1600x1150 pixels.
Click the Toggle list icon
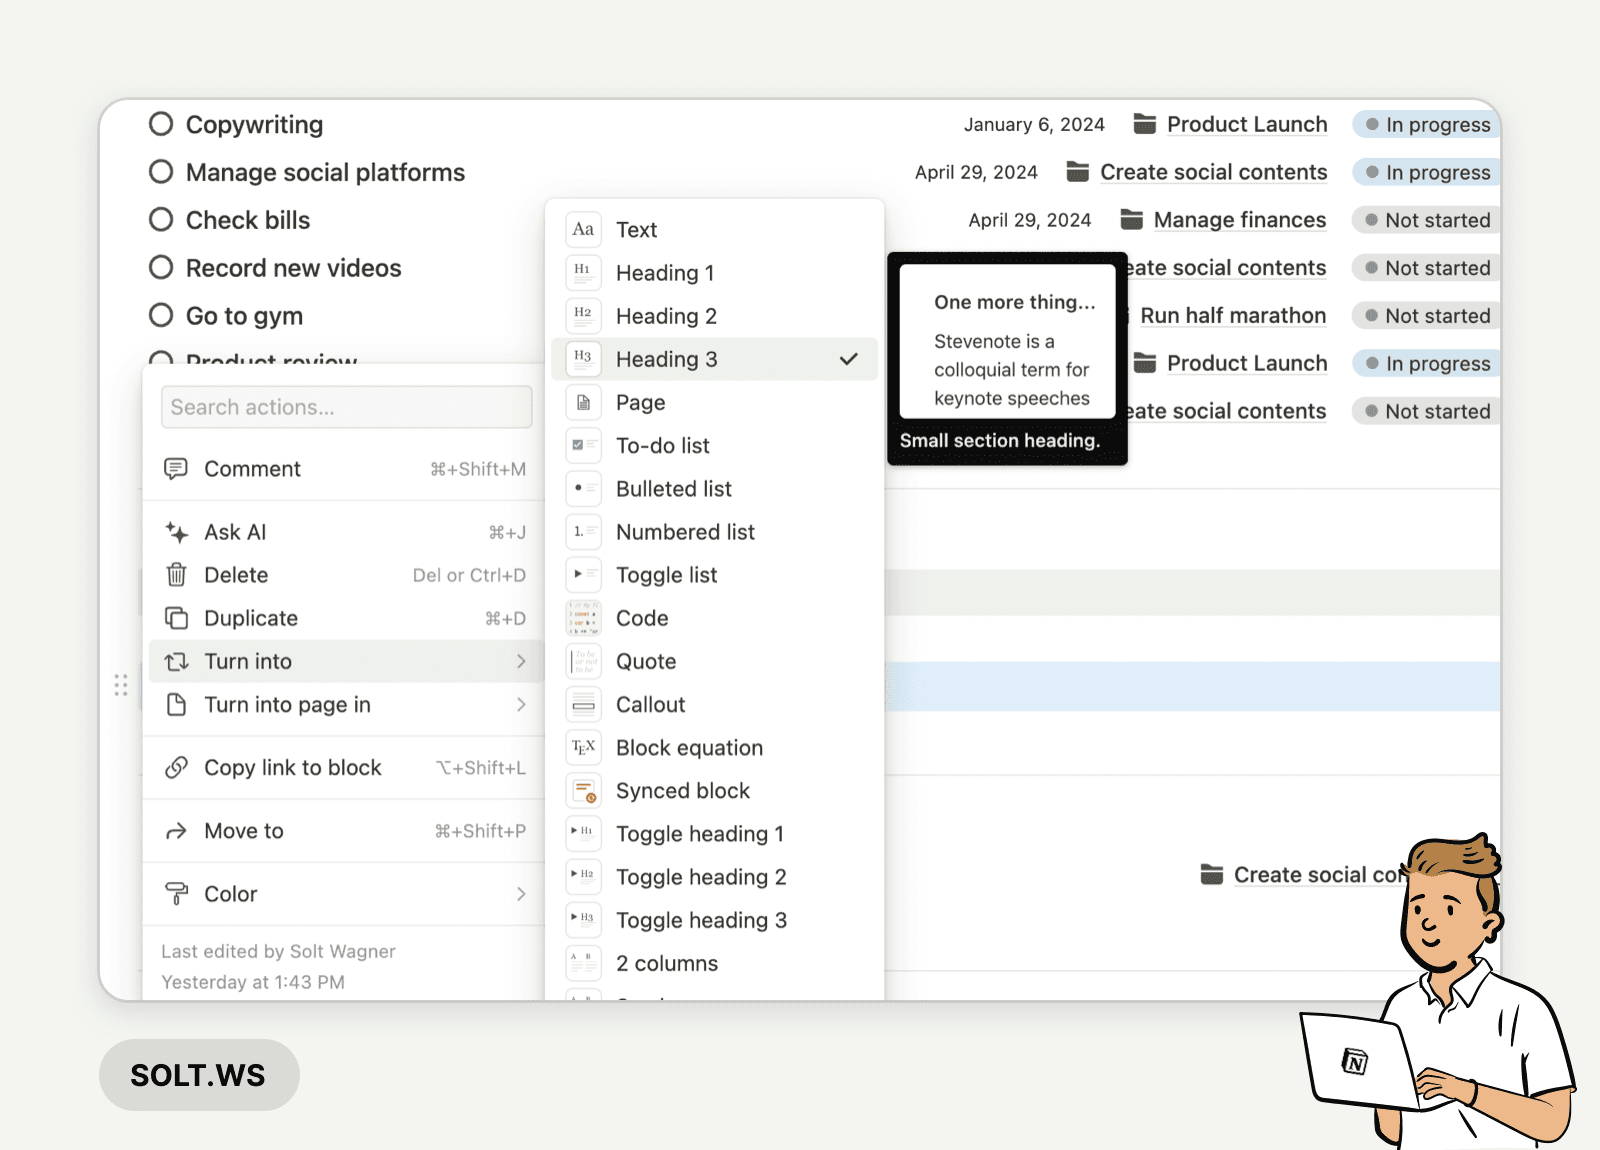pos(583,574)
